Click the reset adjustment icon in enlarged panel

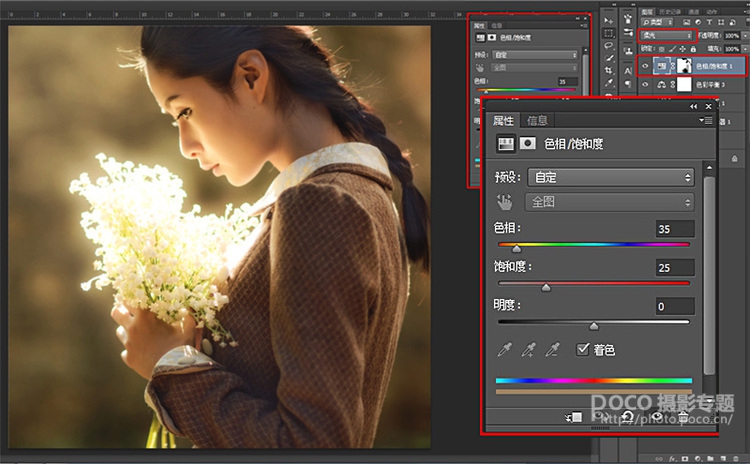pyautogui.click(x=628, y=417)
